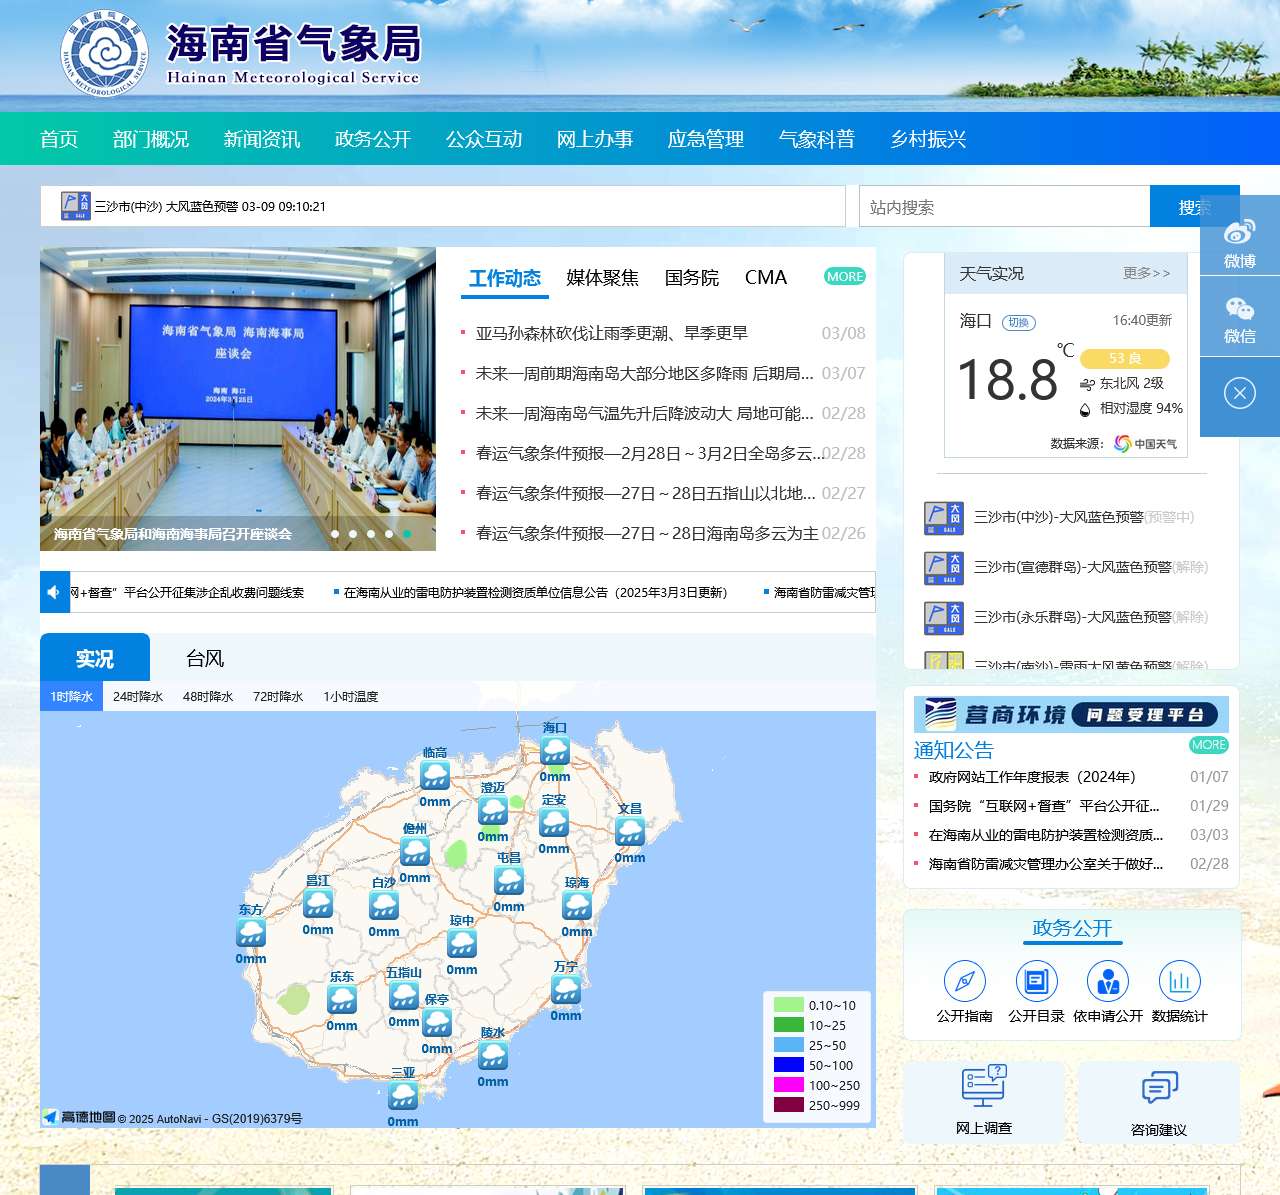Viewport: 1280px width, 1195px height.
Task: Open 网上调查 survey icon
Action: coord(984,1086)
